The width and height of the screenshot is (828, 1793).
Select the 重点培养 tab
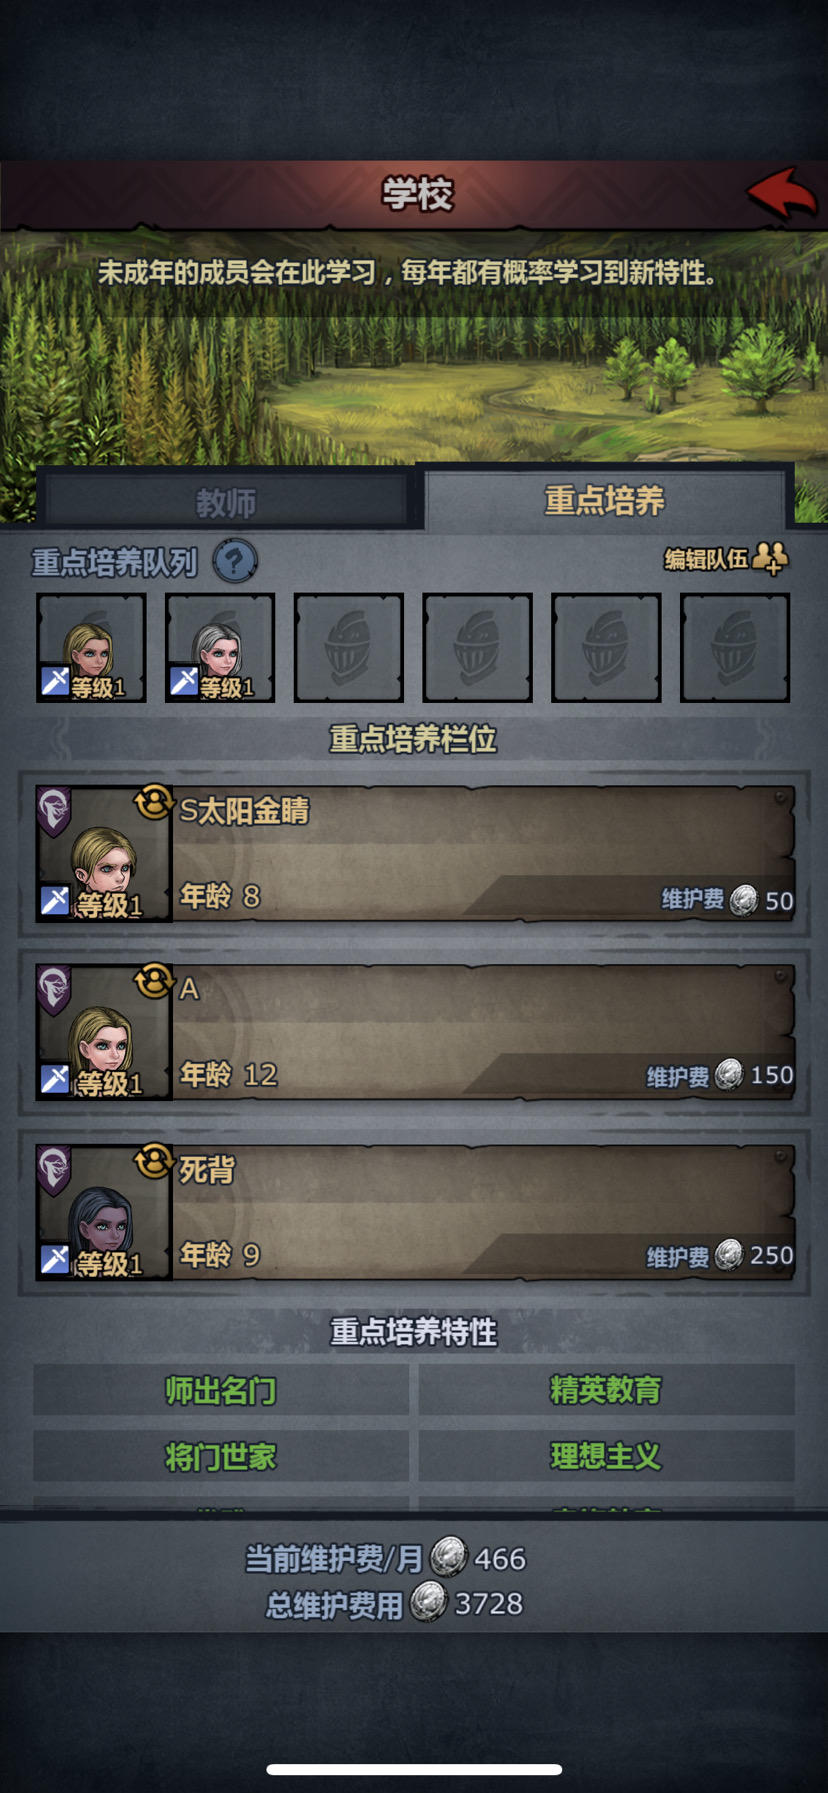coord(605,499)
